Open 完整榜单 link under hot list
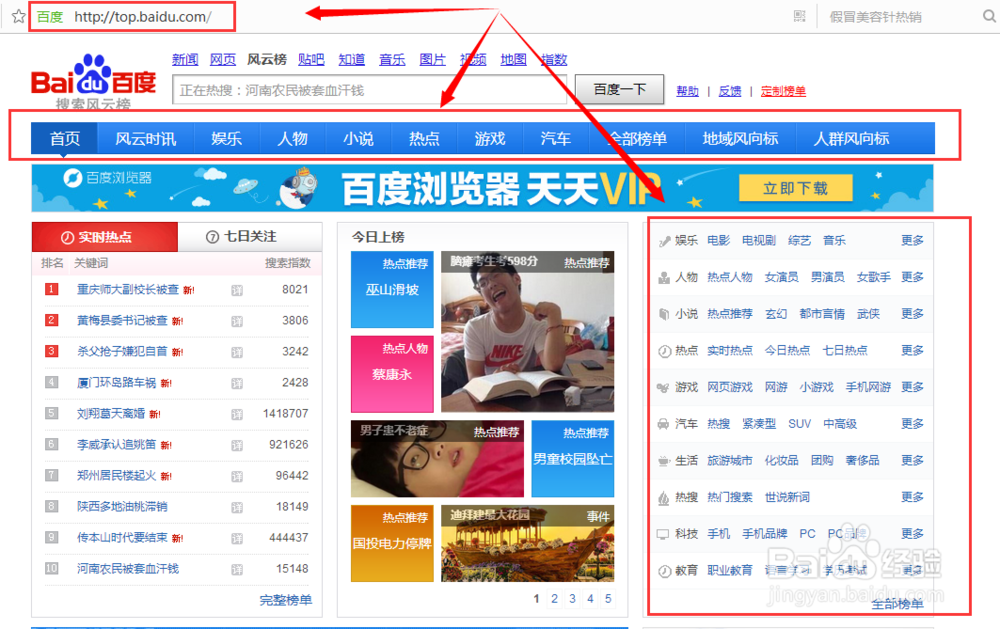The height and width of the screenshot is (629, 1000). pyautogui.click(x=286, y=600)
